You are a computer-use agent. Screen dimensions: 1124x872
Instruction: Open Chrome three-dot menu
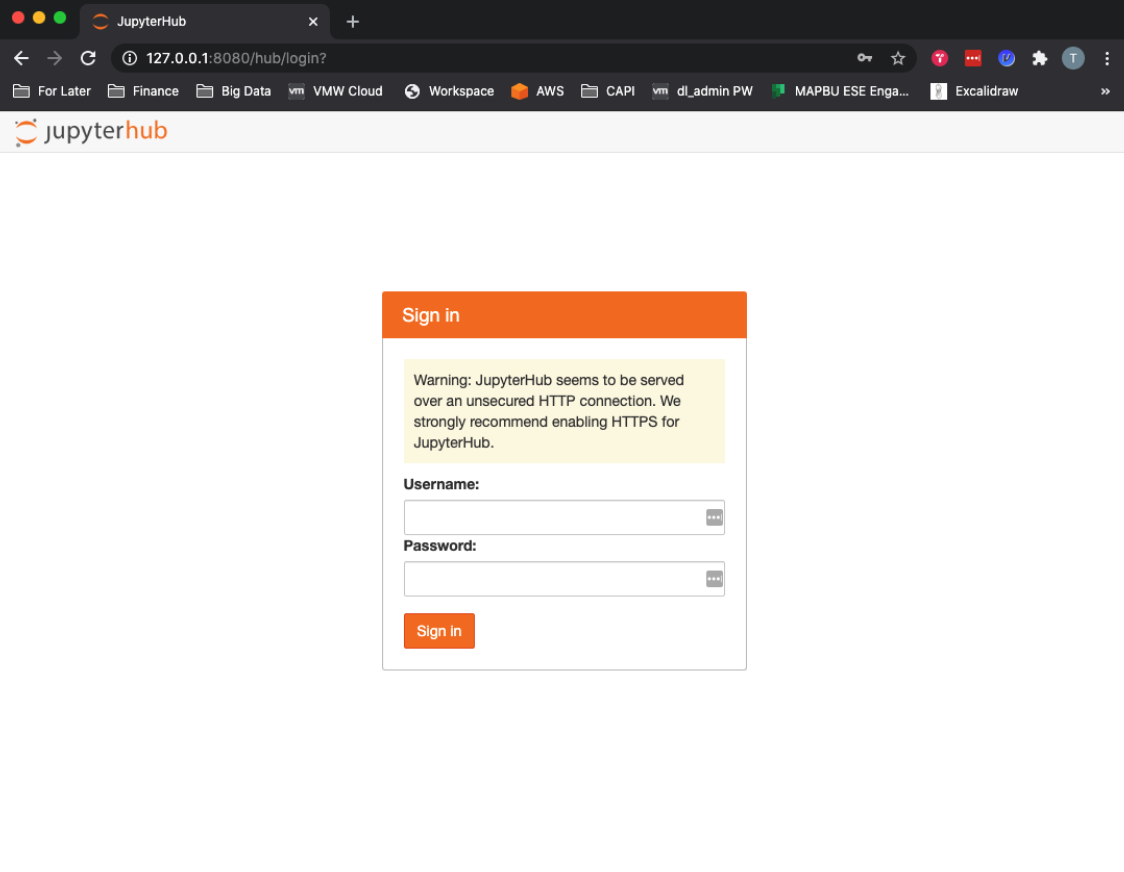[1106, 58]
